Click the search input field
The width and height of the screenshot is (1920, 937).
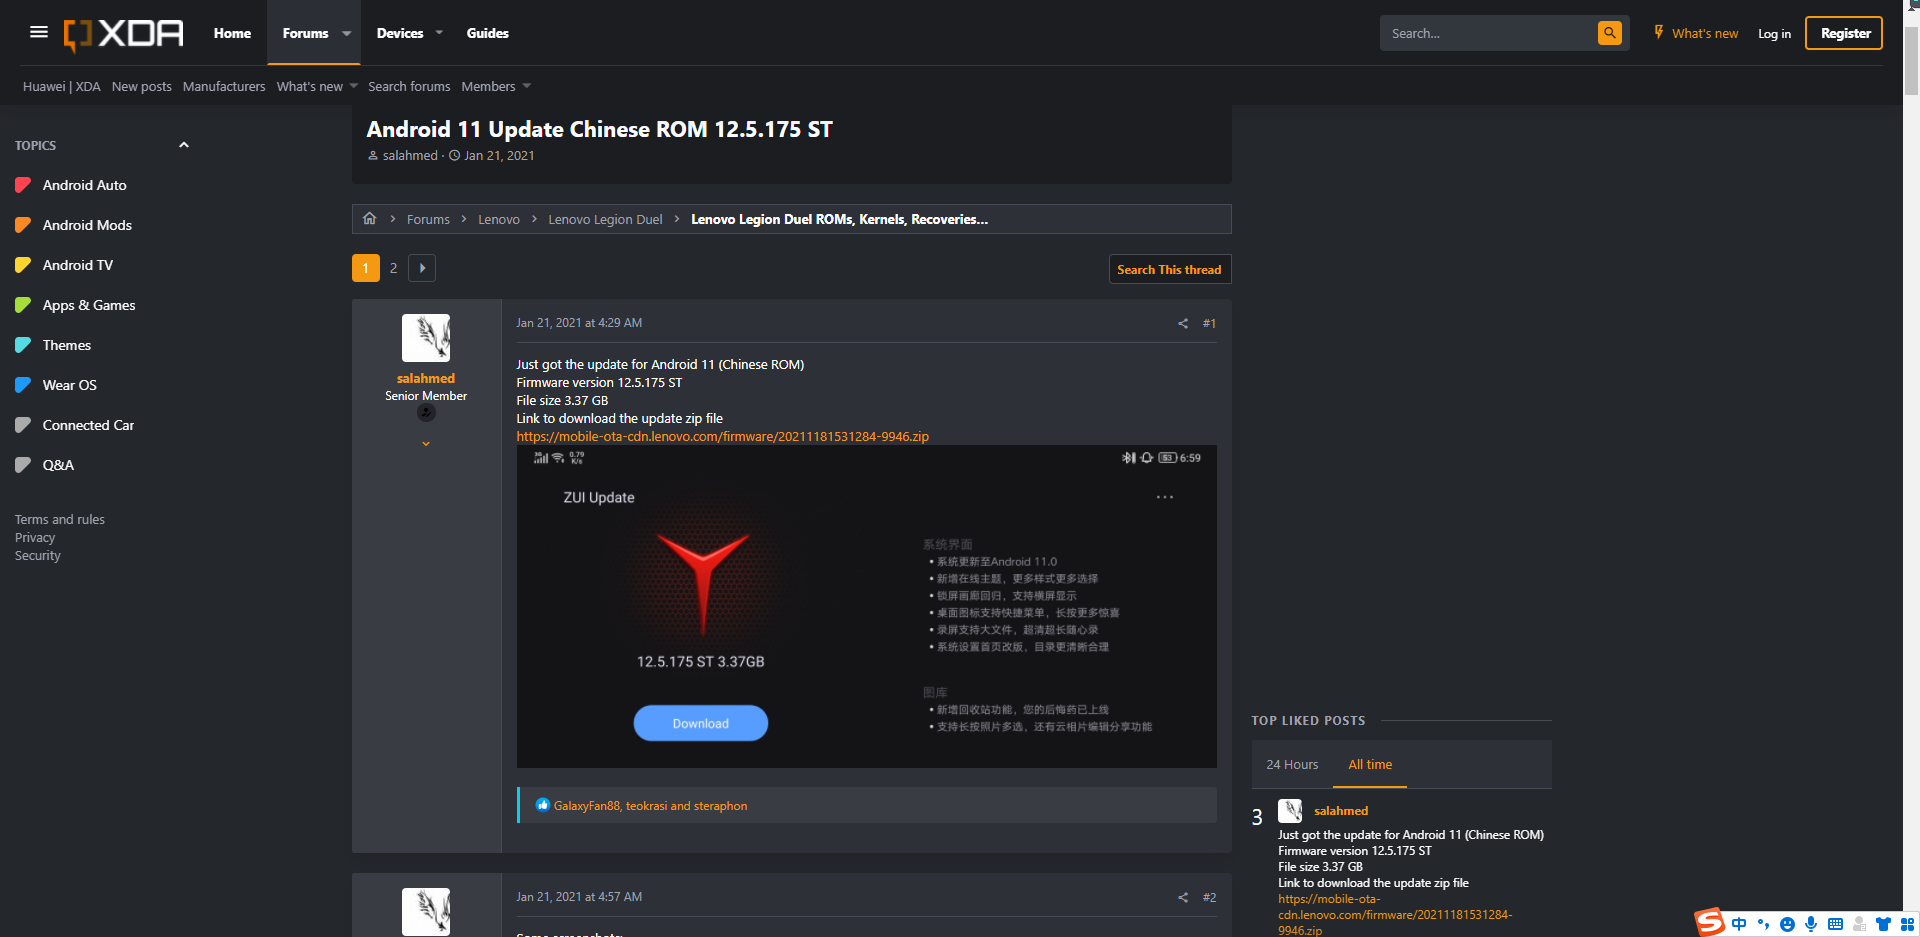(1490, 33)
